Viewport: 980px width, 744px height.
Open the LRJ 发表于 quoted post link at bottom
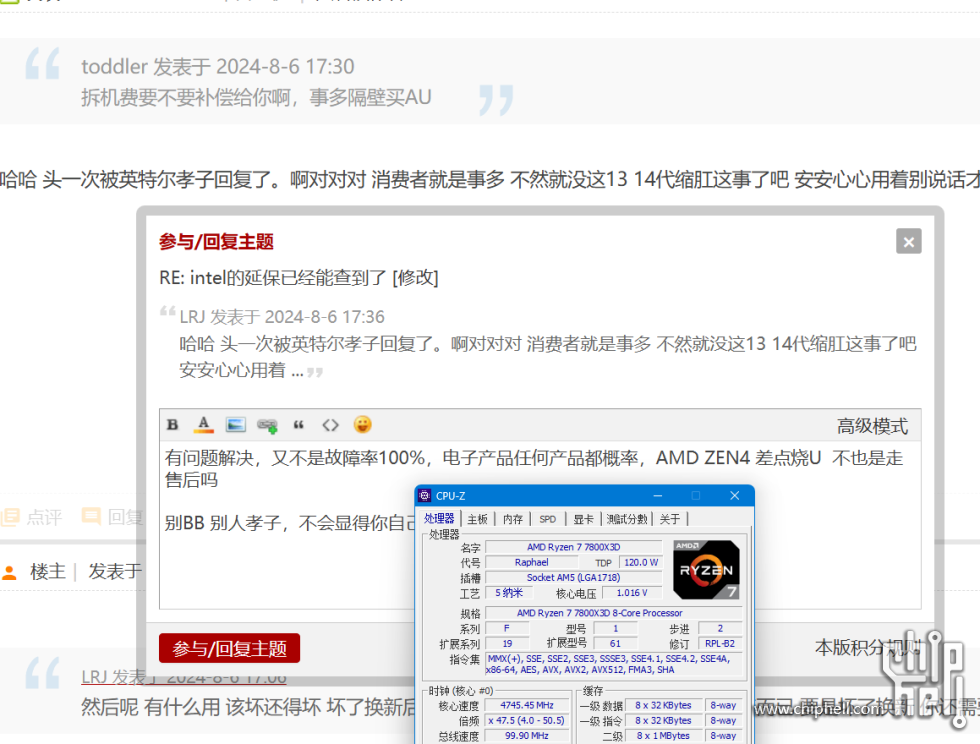point(184,678)
